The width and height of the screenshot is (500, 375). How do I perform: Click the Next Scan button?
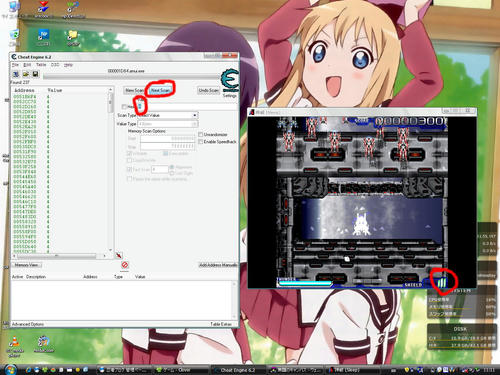click(160, 90)
